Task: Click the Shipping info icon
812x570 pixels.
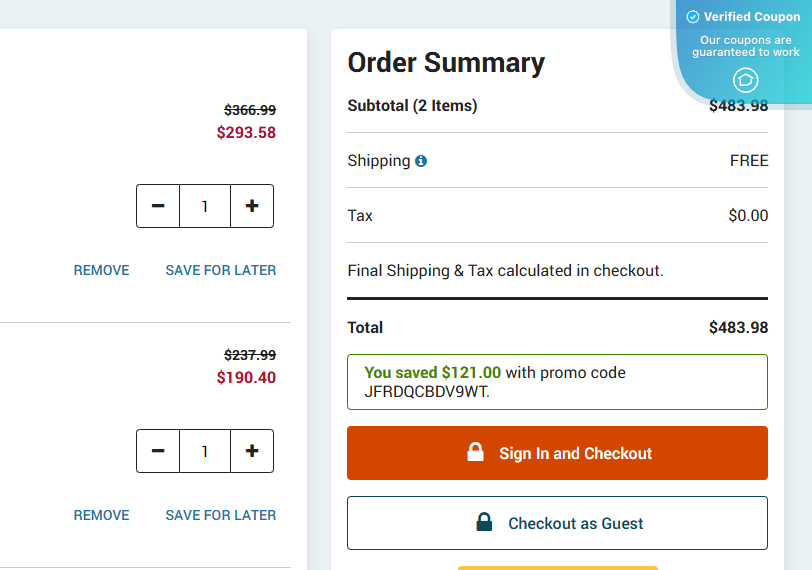Action: (x=421, y=161)
